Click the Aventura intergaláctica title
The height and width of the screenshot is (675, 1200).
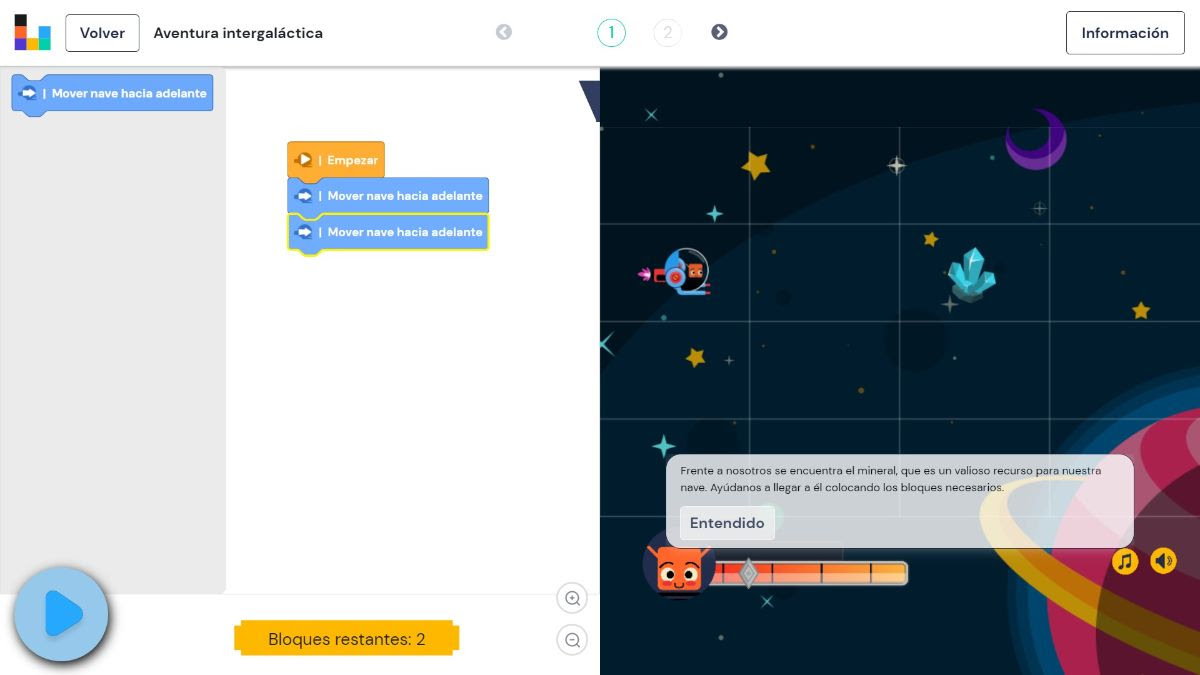(x=238, y=33)
